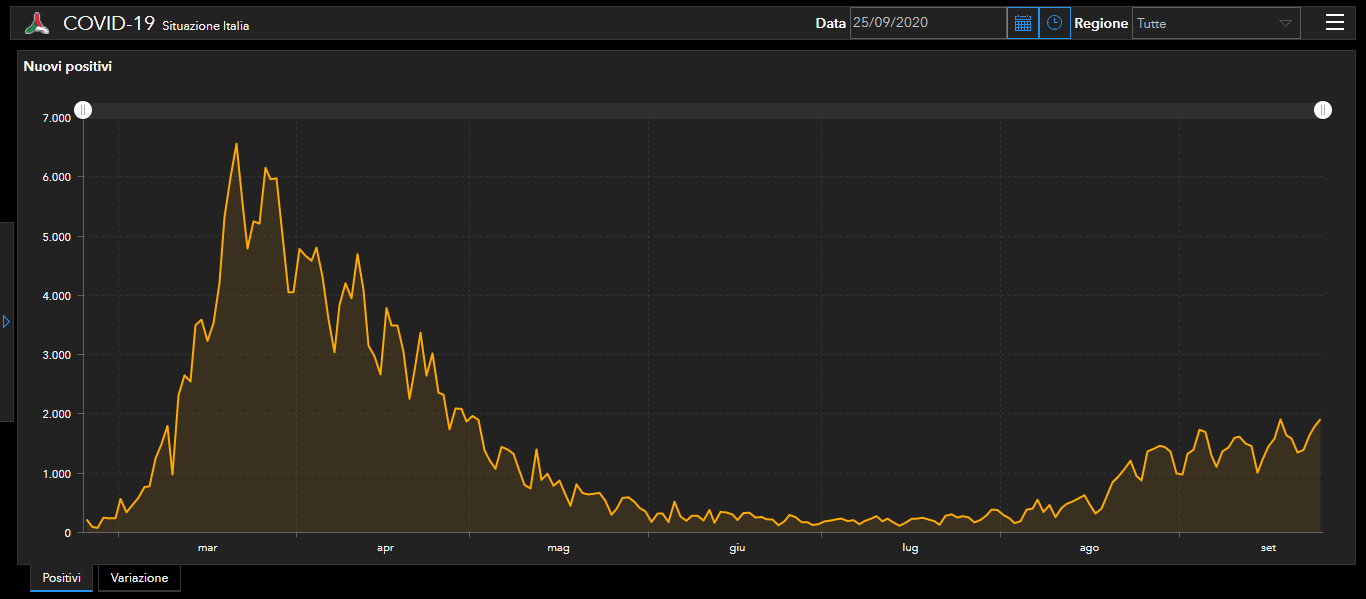Open the calendar date picker icon
Viewport: 1366px width, 599px height.
point(1022,23)
